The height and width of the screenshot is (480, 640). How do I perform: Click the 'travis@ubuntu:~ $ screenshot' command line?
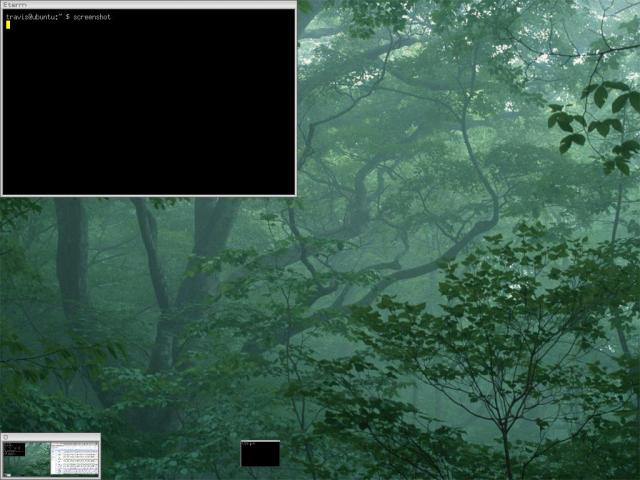pyautogui.click(x=58, y=17)
